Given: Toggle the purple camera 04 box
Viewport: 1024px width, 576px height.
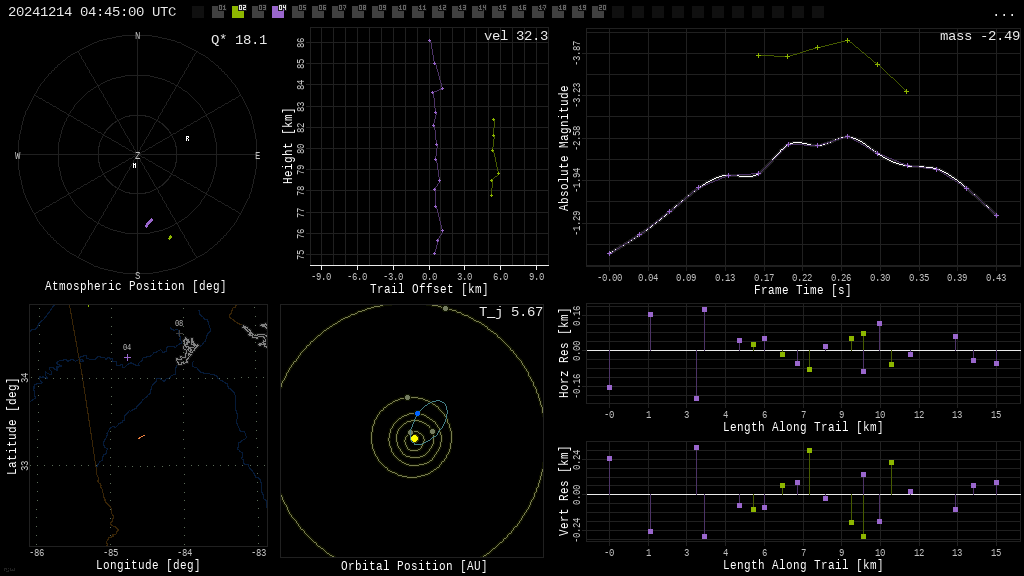Looking at the screenshot, I should click(x=278, y=12).
